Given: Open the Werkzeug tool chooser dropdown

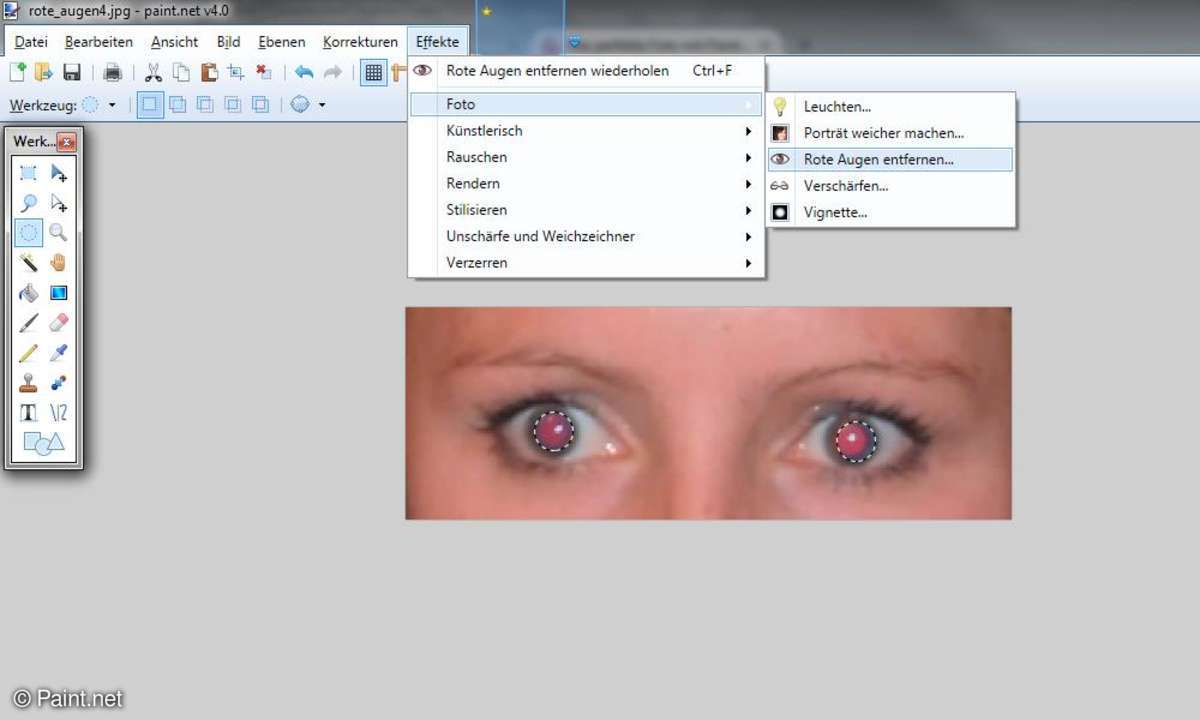Looking at the screenshot, I should [98, 104].
